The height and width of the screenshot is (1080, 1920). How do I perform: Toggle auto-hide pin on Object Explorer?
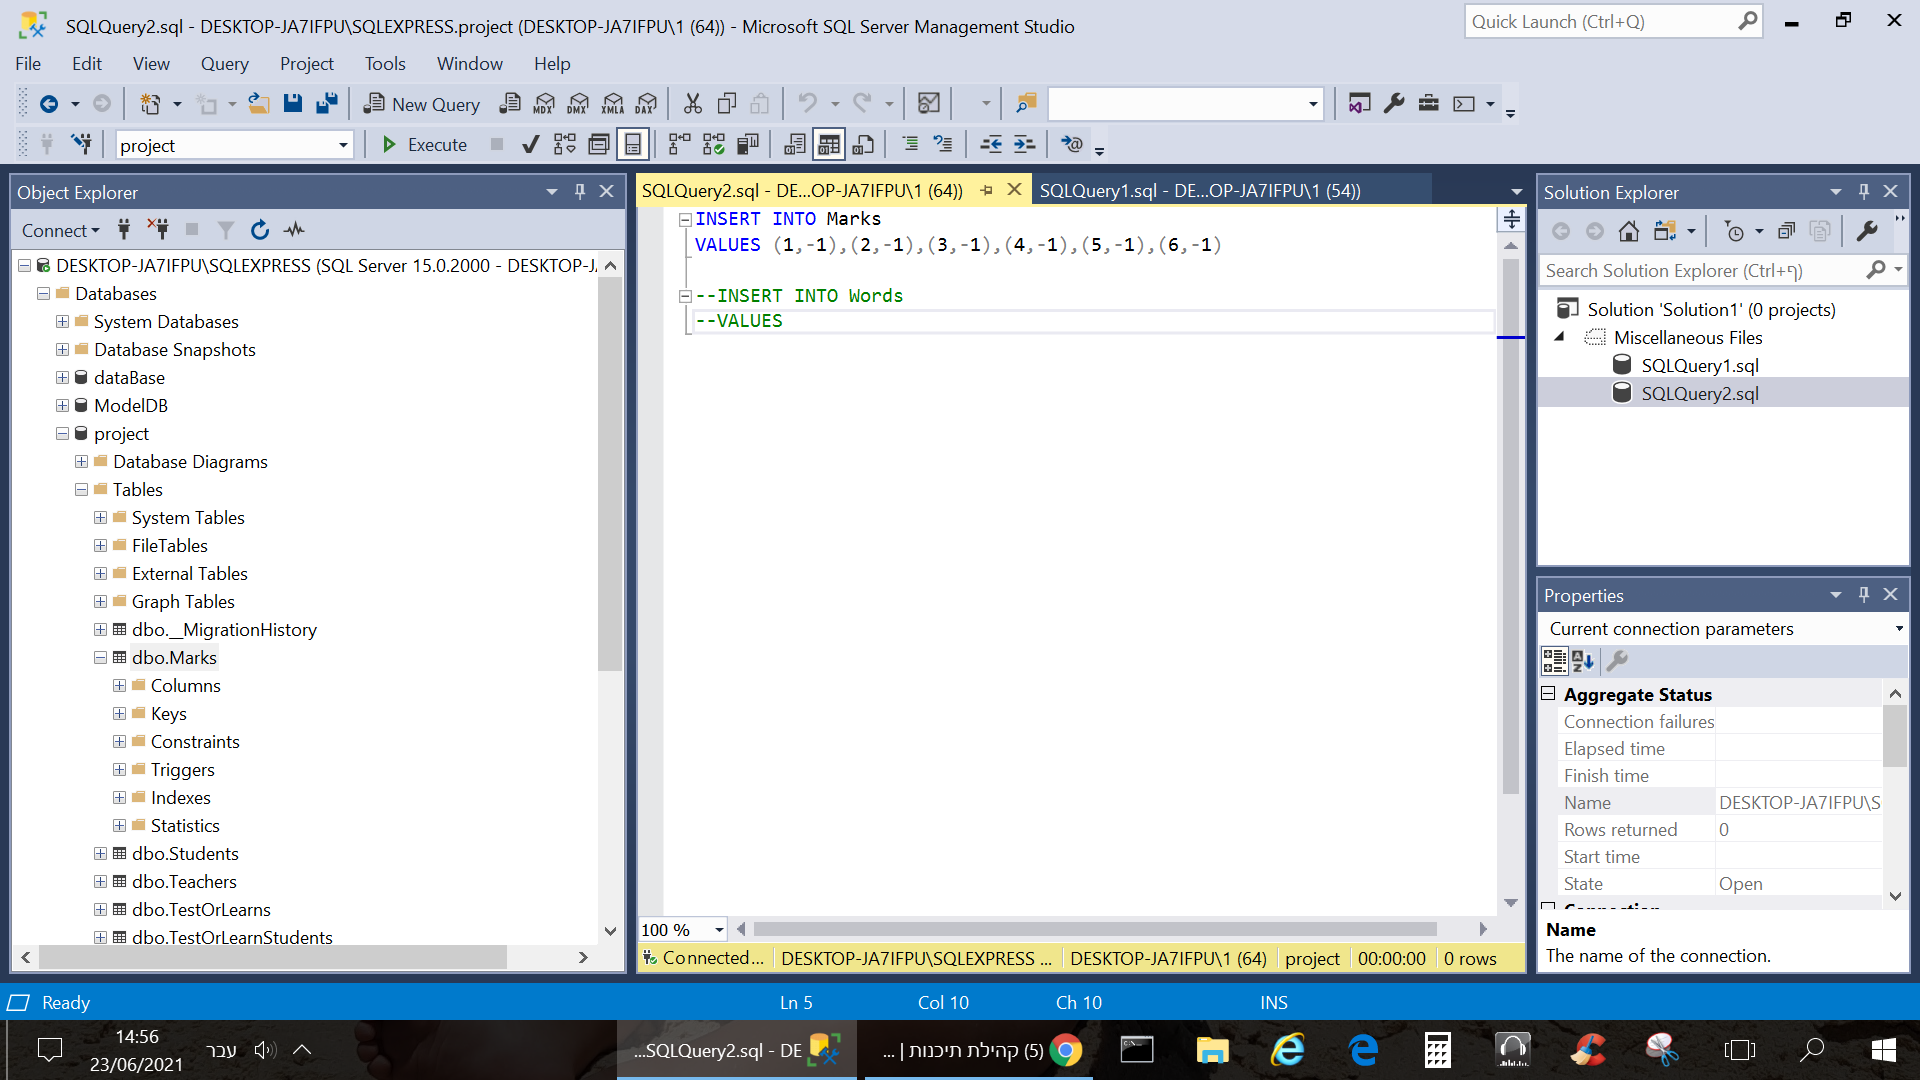[x=580, y=191]
